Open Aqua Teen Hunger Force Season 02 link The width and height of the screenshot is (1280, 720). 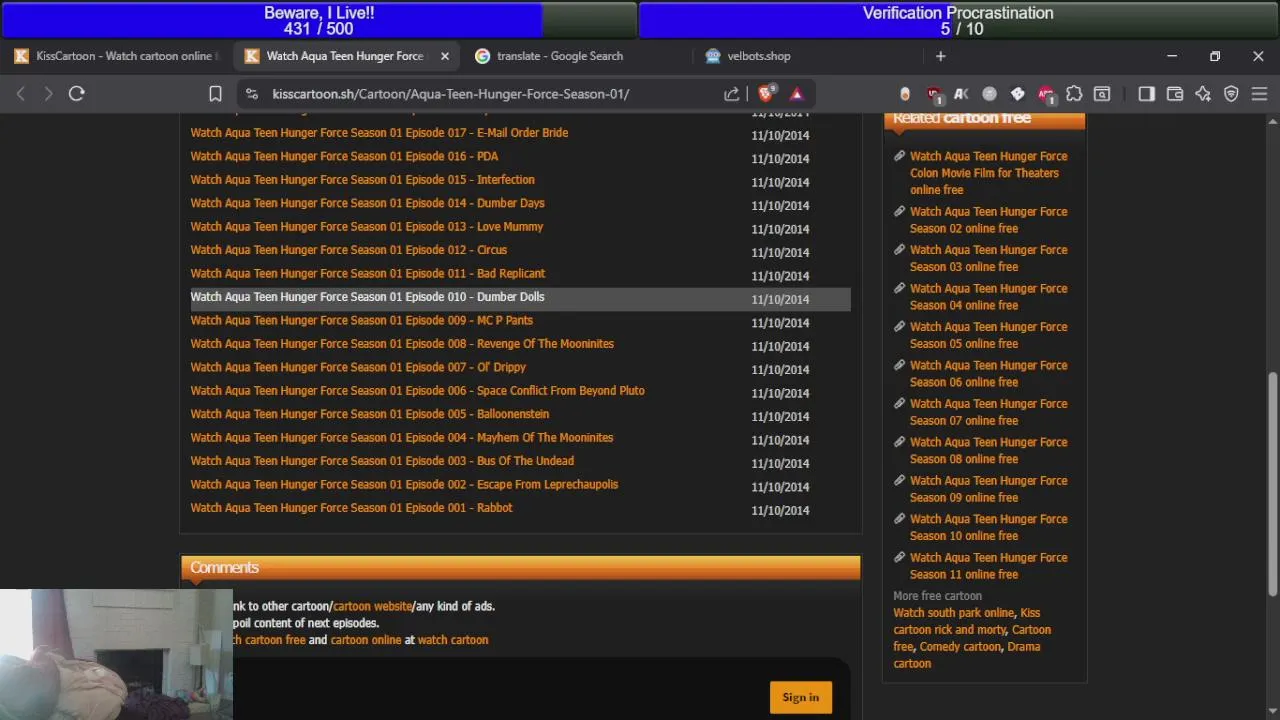click(988, 220)
